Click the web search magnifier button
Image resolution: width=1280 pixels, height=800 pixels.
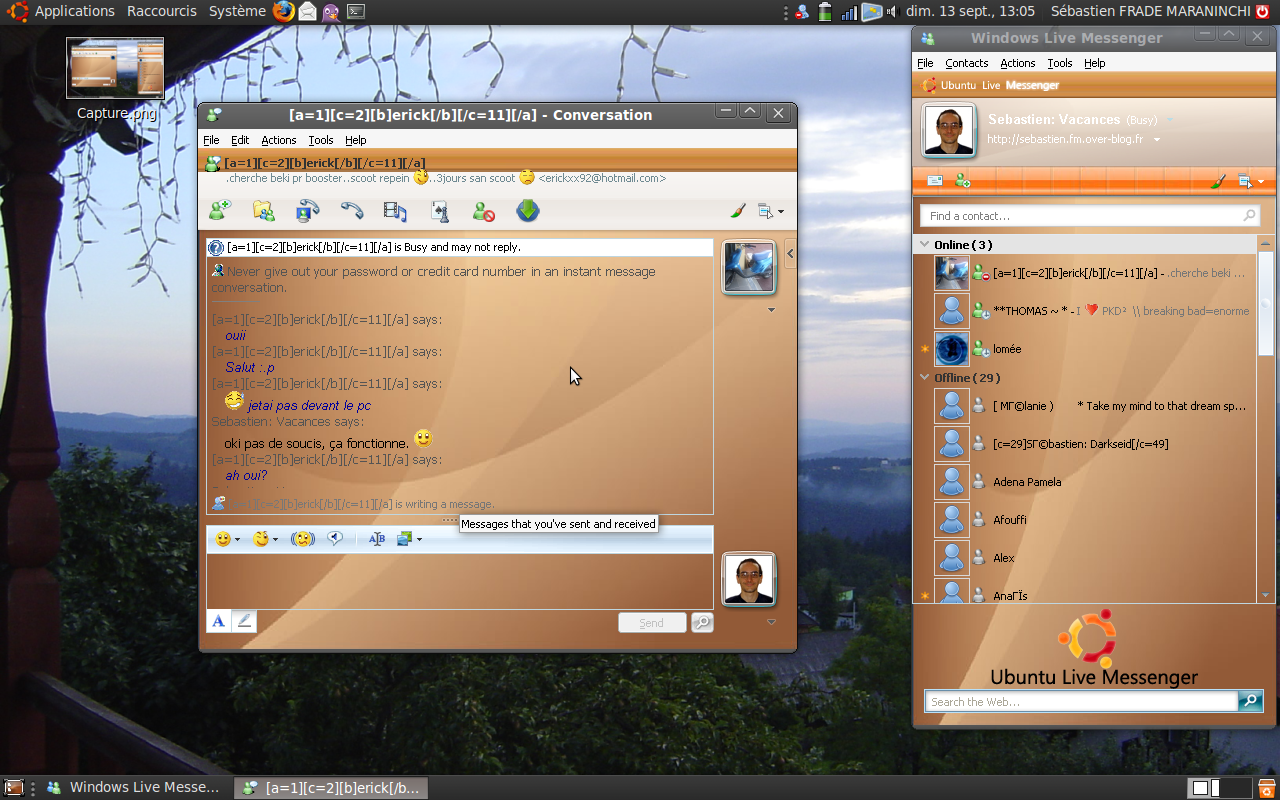pos(1250,702)
